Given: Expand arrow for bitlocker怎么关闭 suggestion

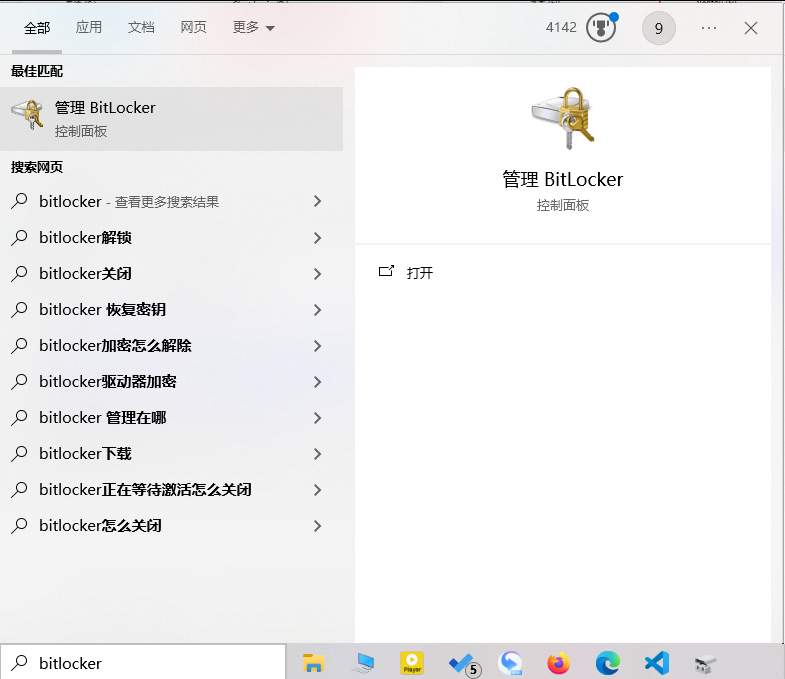Looking at the screenshot, I should click(317, 526).
